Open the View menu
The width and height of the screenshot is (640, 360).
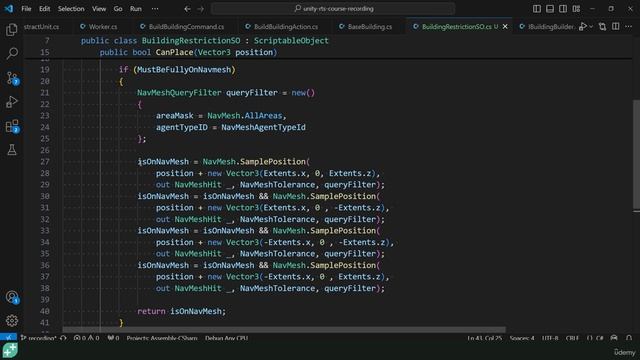99,9
